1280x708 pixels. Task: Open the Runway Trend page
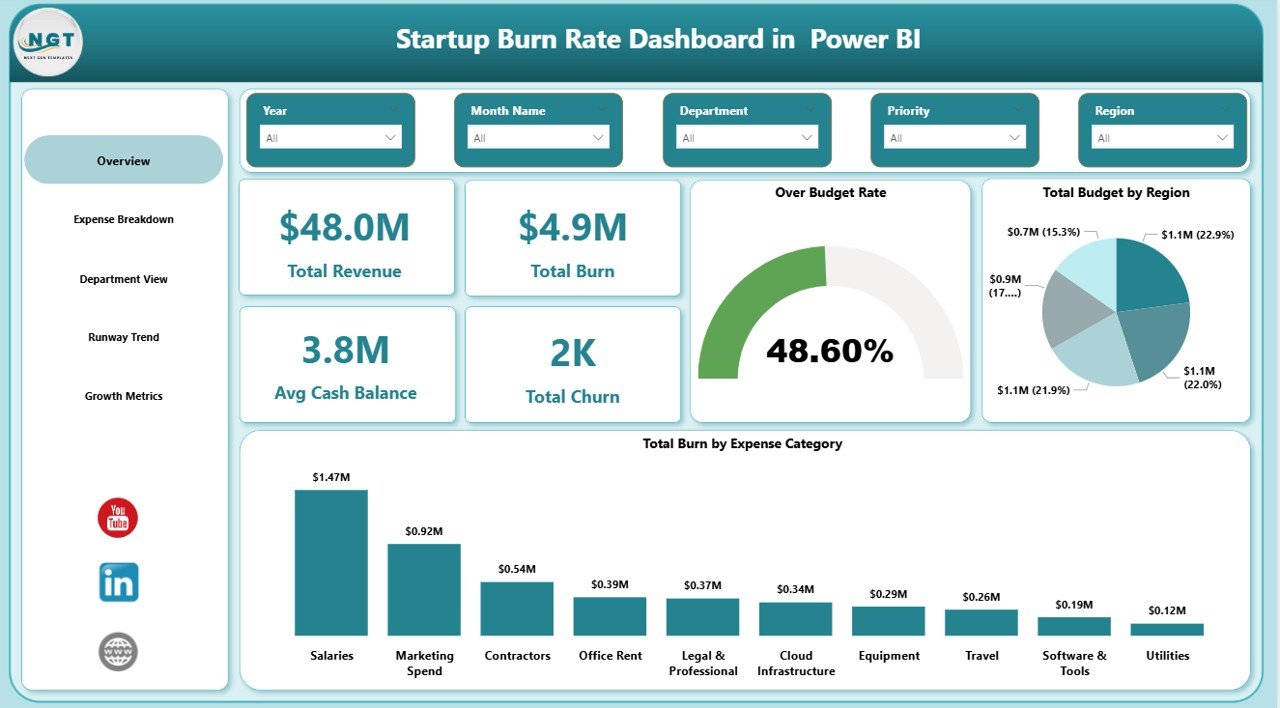point(123,337)
